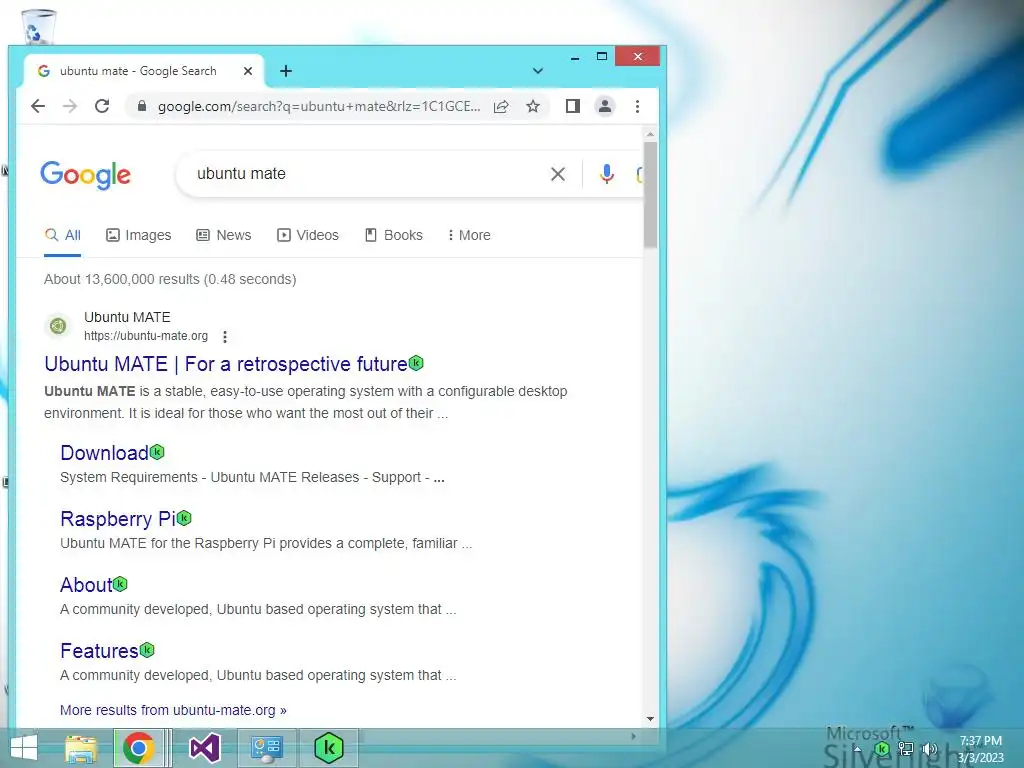Open a new browser tab
This screenshot has width=1024, height=768.
[x=286, y=71]
